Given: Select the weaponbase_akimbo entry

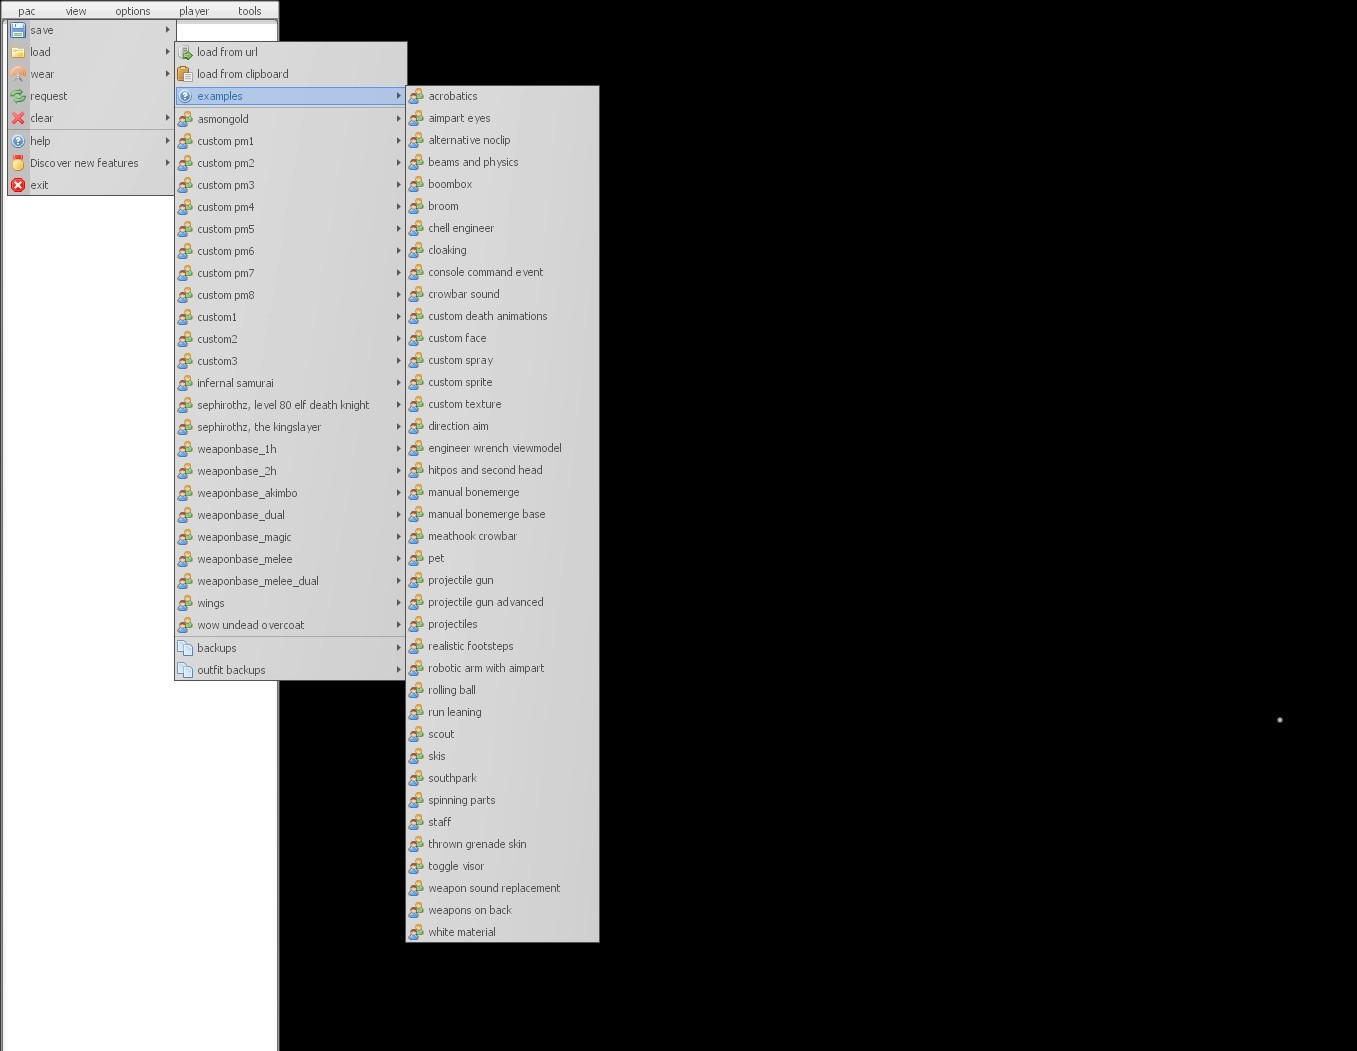Looking at the screenshot, I should tap(290, 493).
